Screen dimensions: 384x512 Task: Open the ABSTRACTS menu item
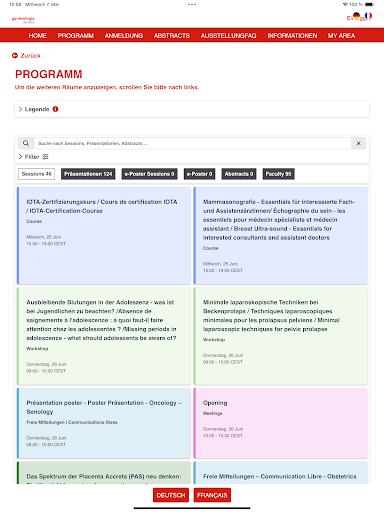tap(172, 36)
